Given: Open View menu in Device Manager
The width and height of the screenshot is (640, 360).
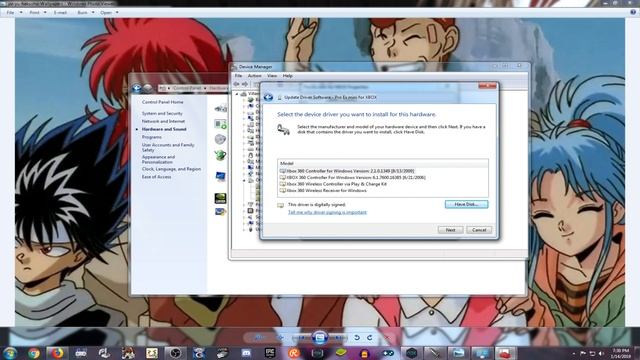Looking at the screenshot, I should 272,76.
